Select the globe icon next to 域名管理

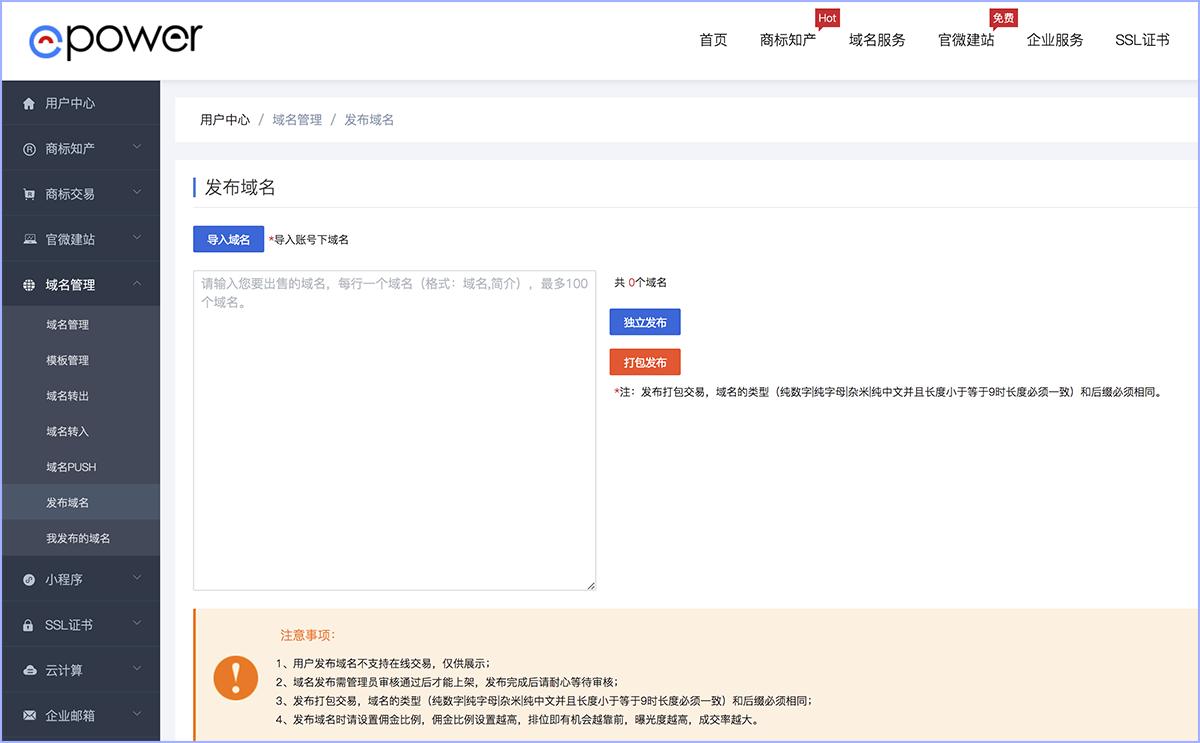tap(29, 284)
